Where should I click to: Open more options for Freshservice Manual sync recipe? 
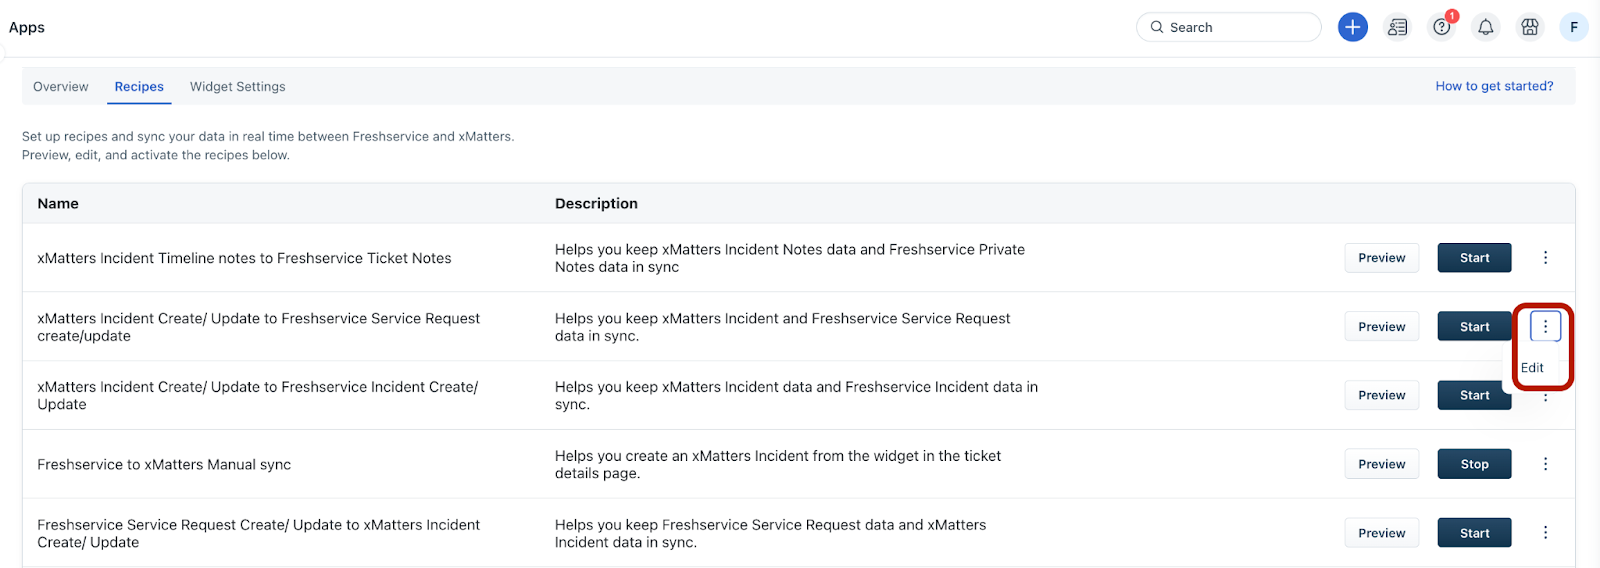(1545, 464)
